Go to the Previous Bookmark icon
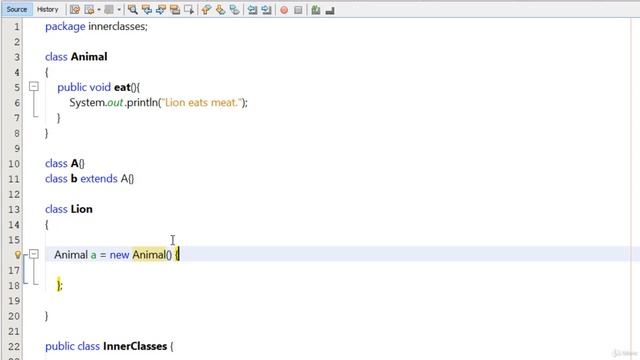 click(206, 10)
